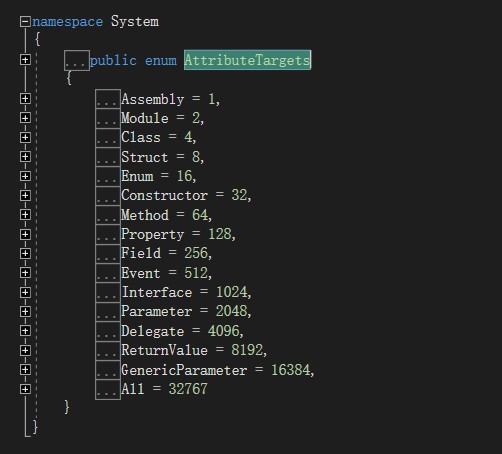The image size is (502, 454).
Task: Expand the plus box beside Constructor = 32
Action: click(25, 195)
